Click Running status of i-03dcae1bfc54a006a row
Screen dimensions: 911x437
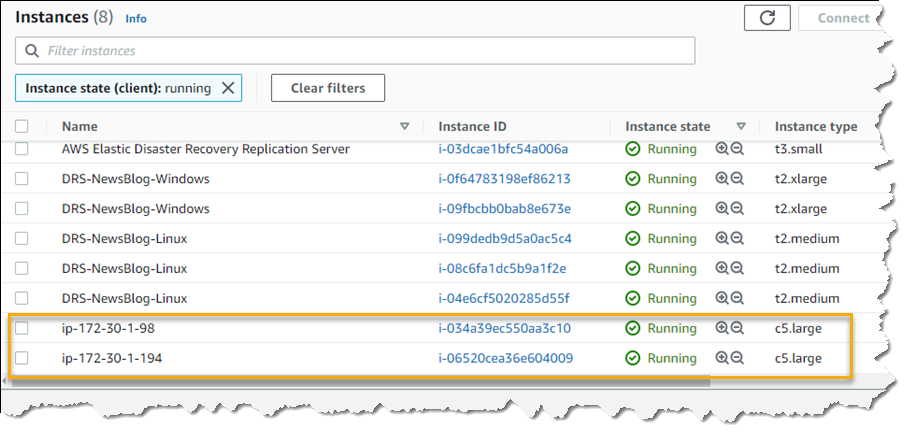pos(661,149)
